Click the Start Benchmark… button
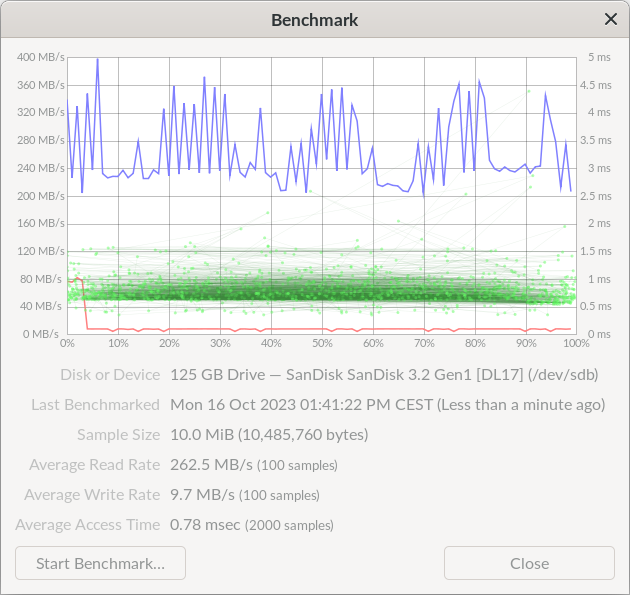 (100, 563)
